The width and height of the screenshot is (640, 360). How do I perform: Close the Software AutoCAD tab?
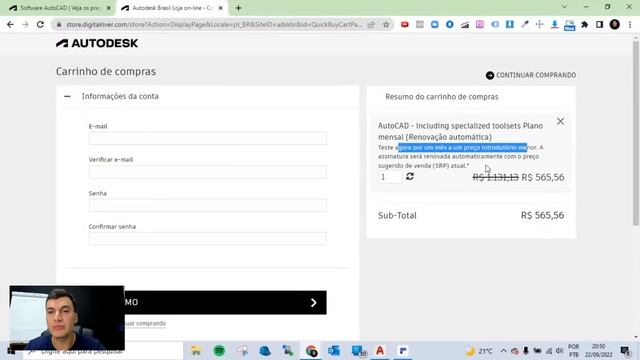pos(109,8)
